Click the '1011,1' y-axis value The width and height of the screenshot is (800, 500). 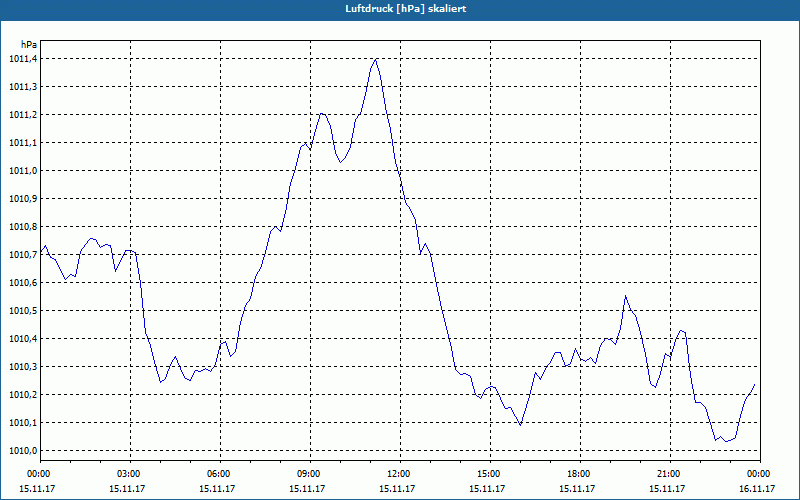(x=23, y=143)
